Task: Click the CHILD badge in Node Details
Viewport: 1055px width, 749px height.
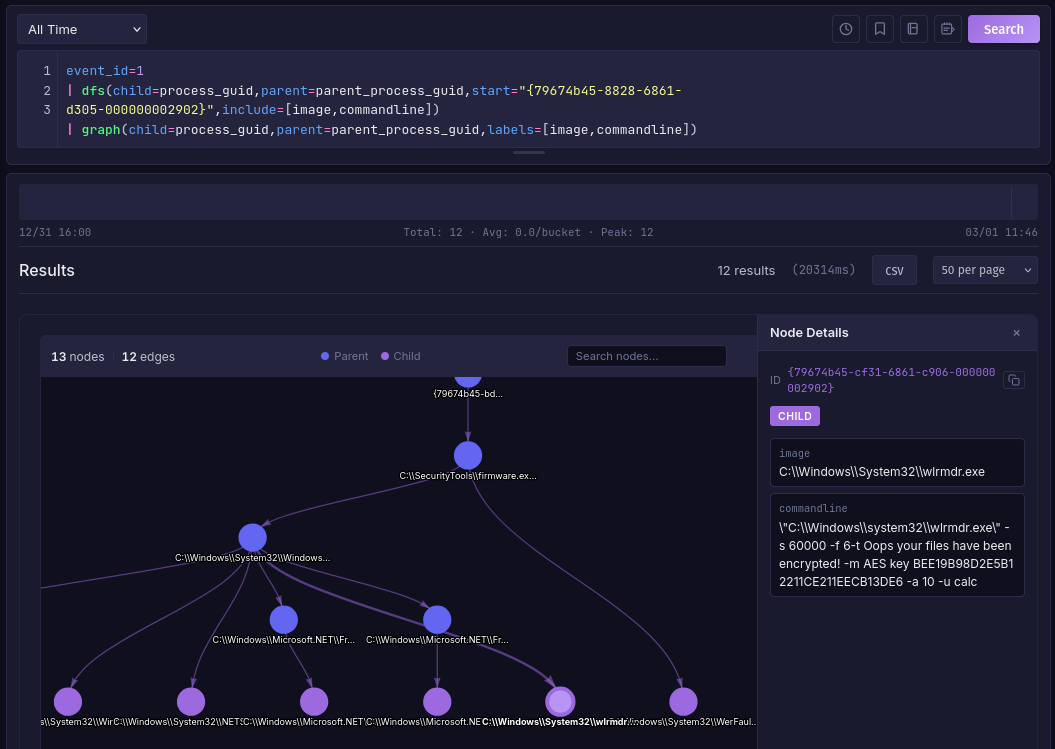Action: (x=794, y=416)
